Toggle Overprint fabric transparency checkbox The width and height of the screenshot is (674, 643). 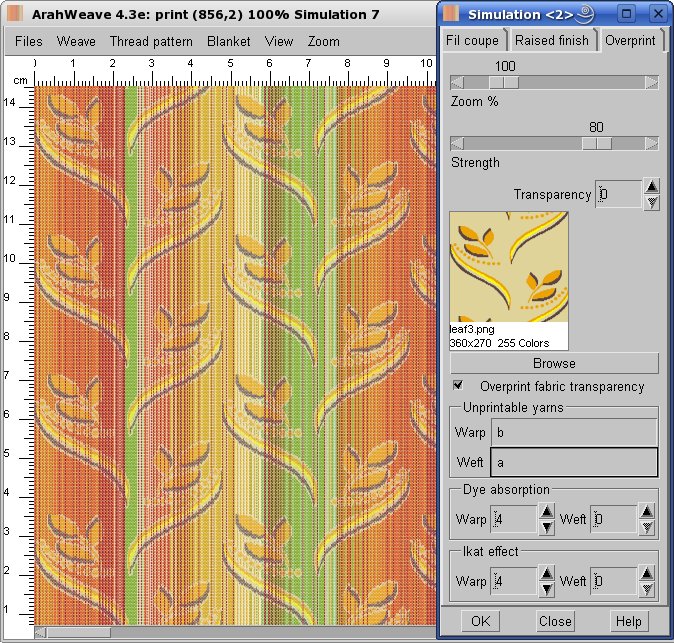tap(458, 385)
